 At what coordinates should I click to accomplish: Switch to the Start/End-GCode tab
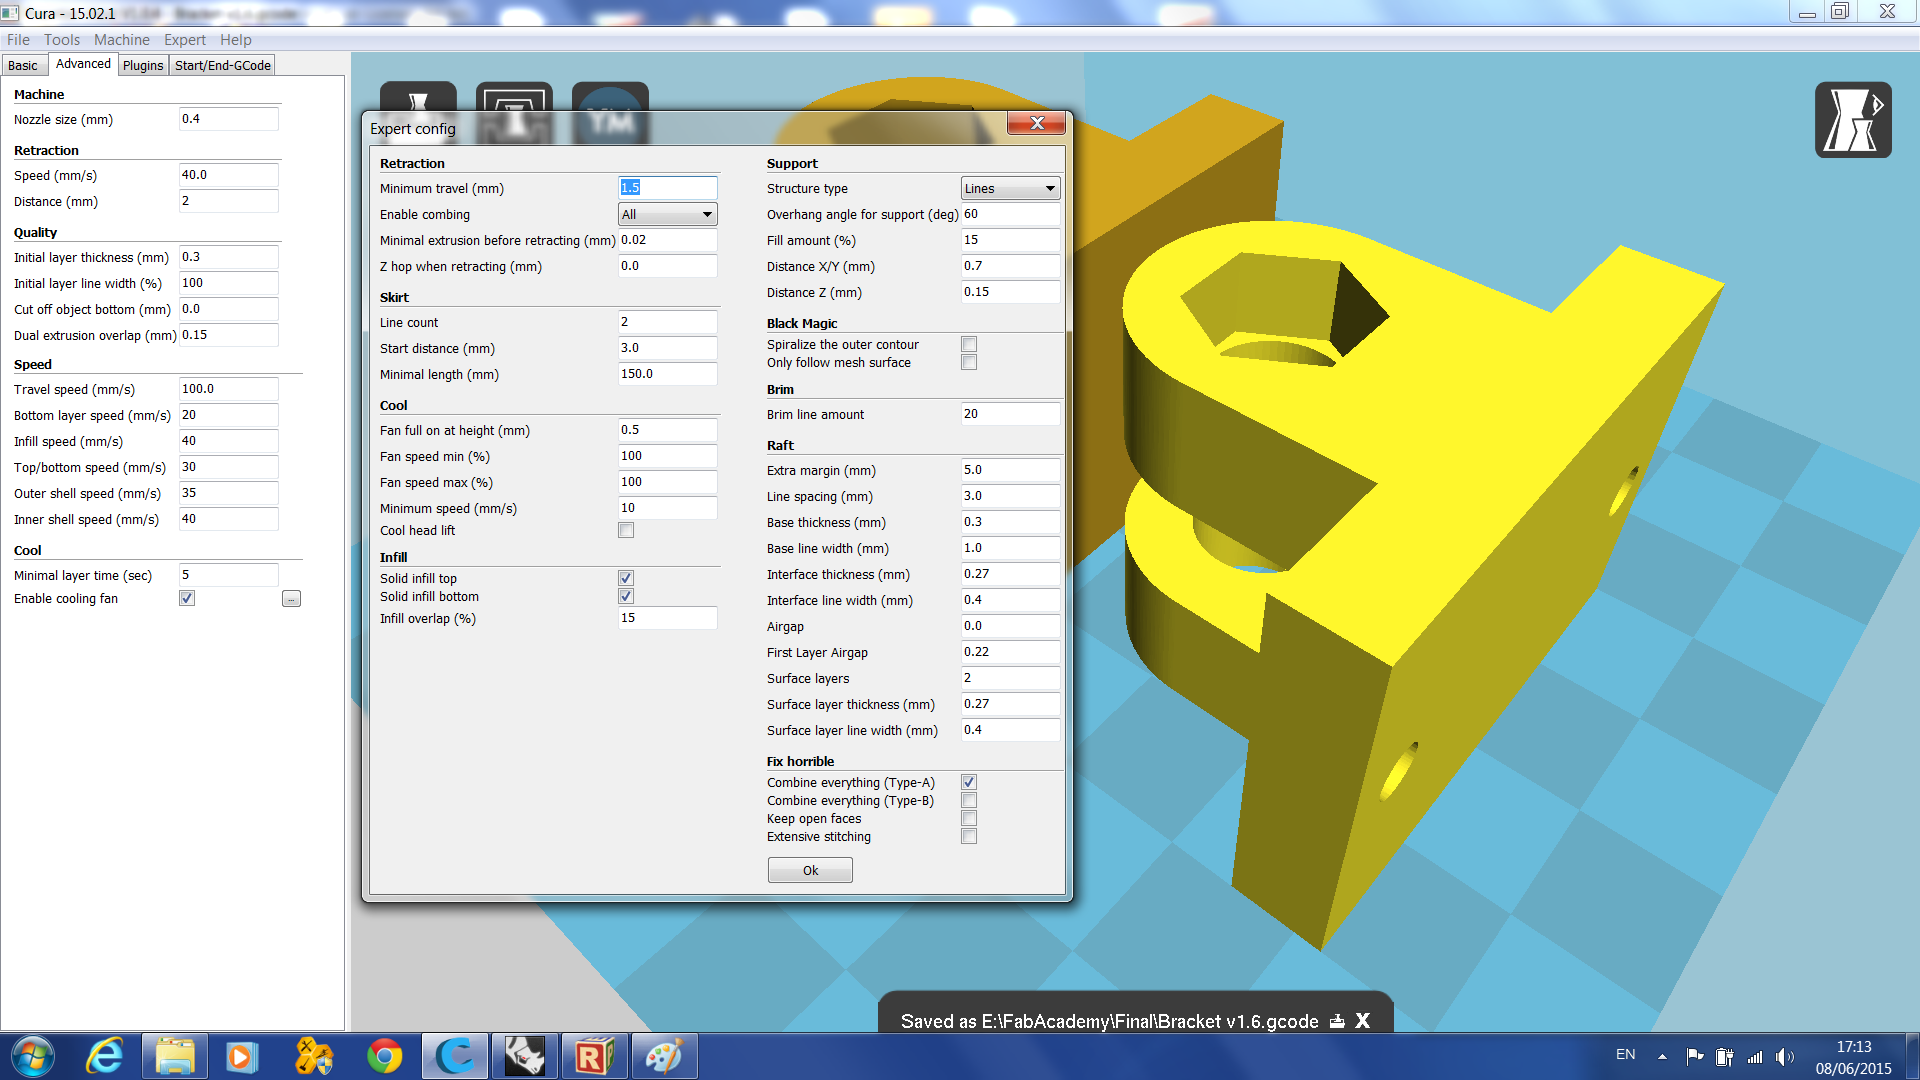[222, 65]
